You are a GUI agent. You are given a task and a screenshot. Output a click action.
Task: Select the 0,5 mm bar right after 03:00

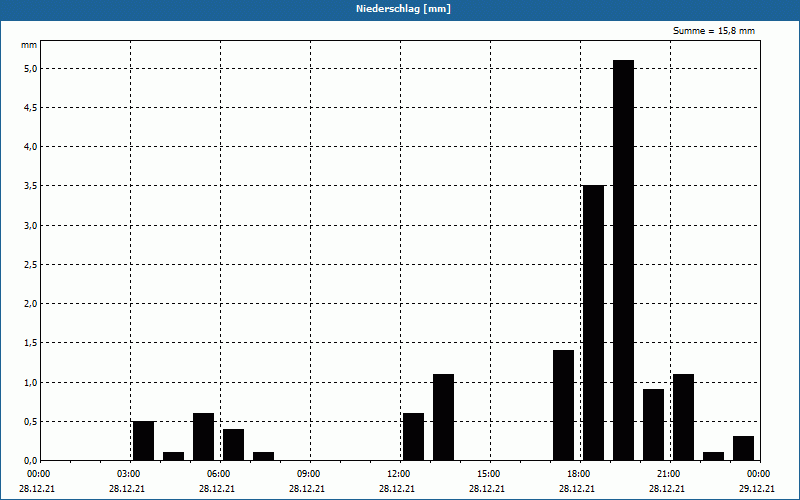point(143,441)
